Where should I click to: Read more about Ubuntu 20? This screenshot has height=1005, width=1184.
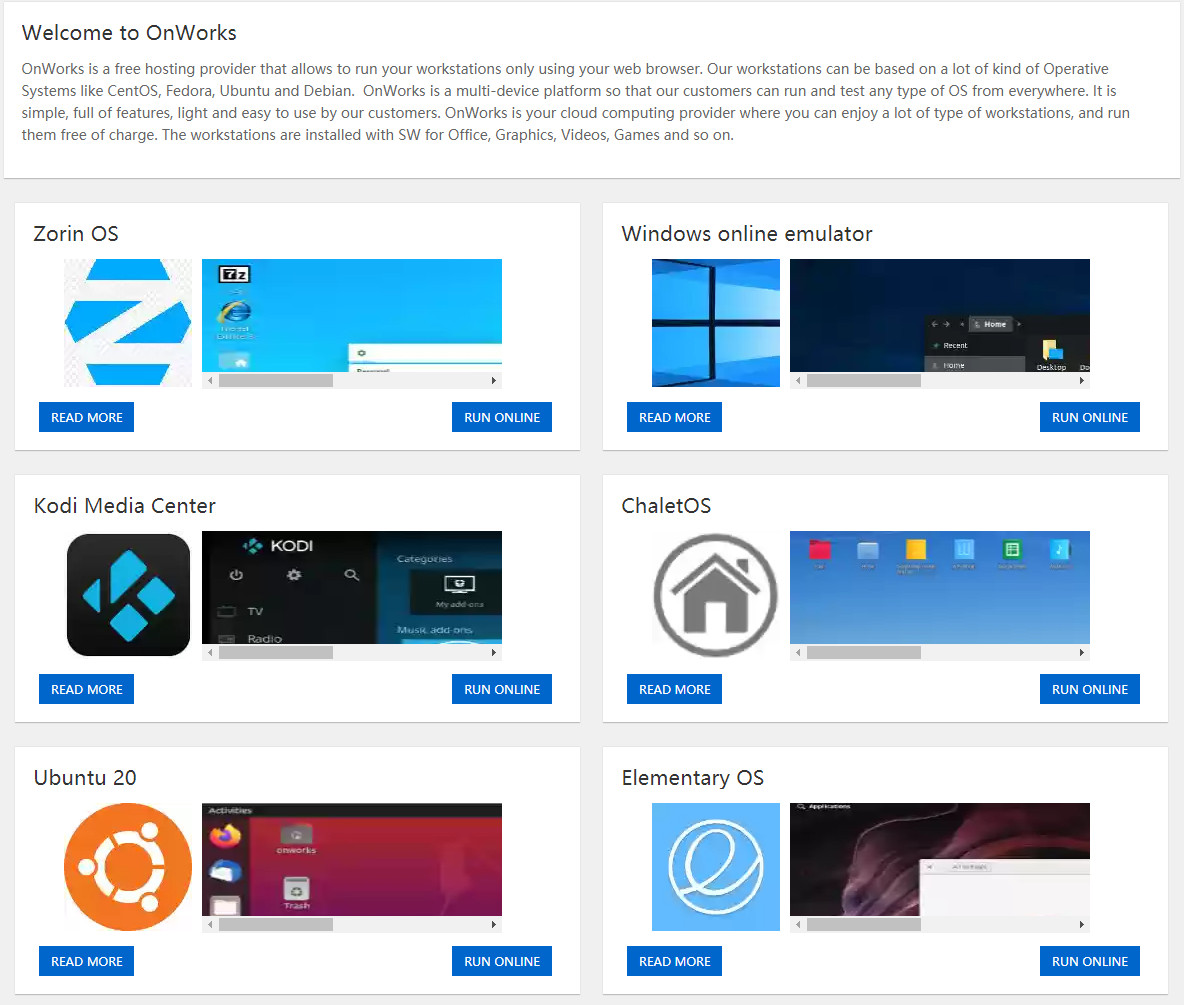tap(86, 960)
